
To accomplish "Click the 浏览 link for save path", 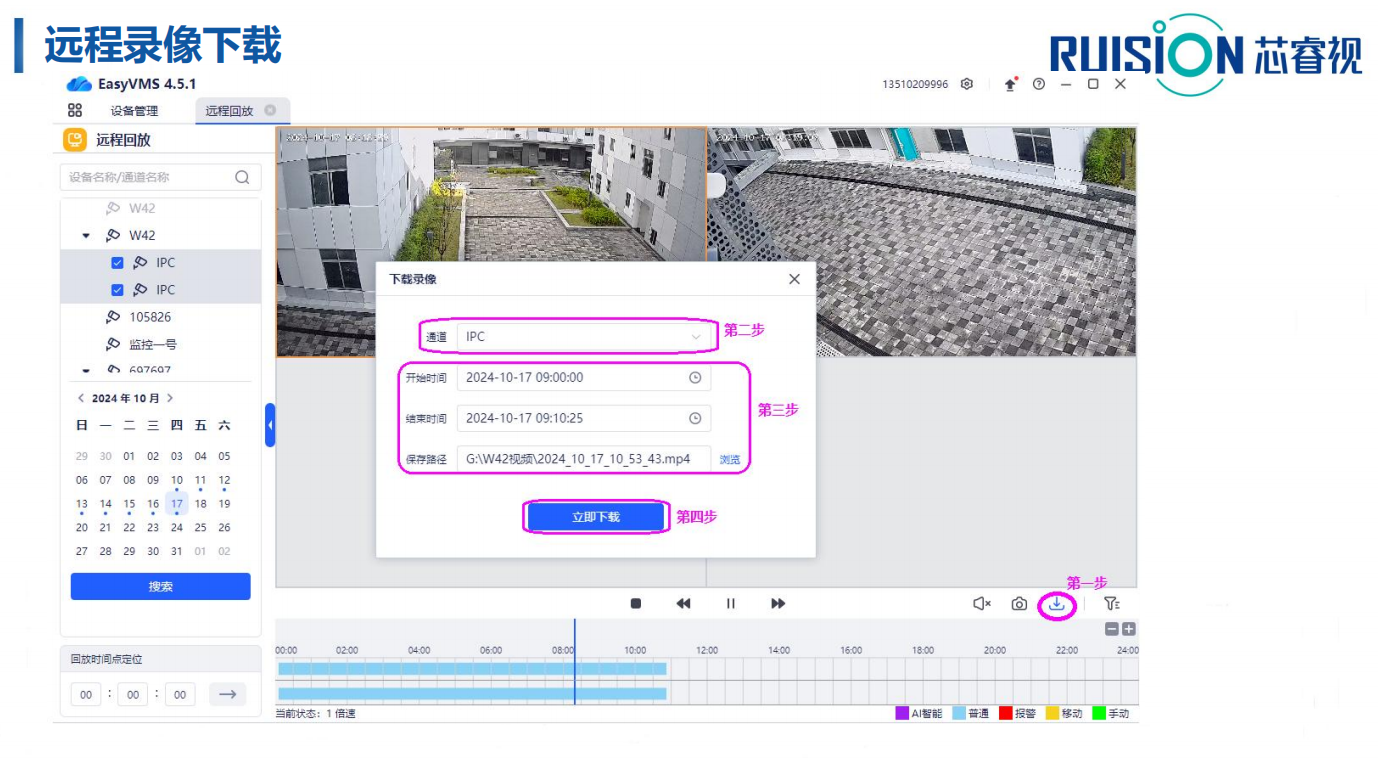I will pyautogui.click(x=730, y=460).
